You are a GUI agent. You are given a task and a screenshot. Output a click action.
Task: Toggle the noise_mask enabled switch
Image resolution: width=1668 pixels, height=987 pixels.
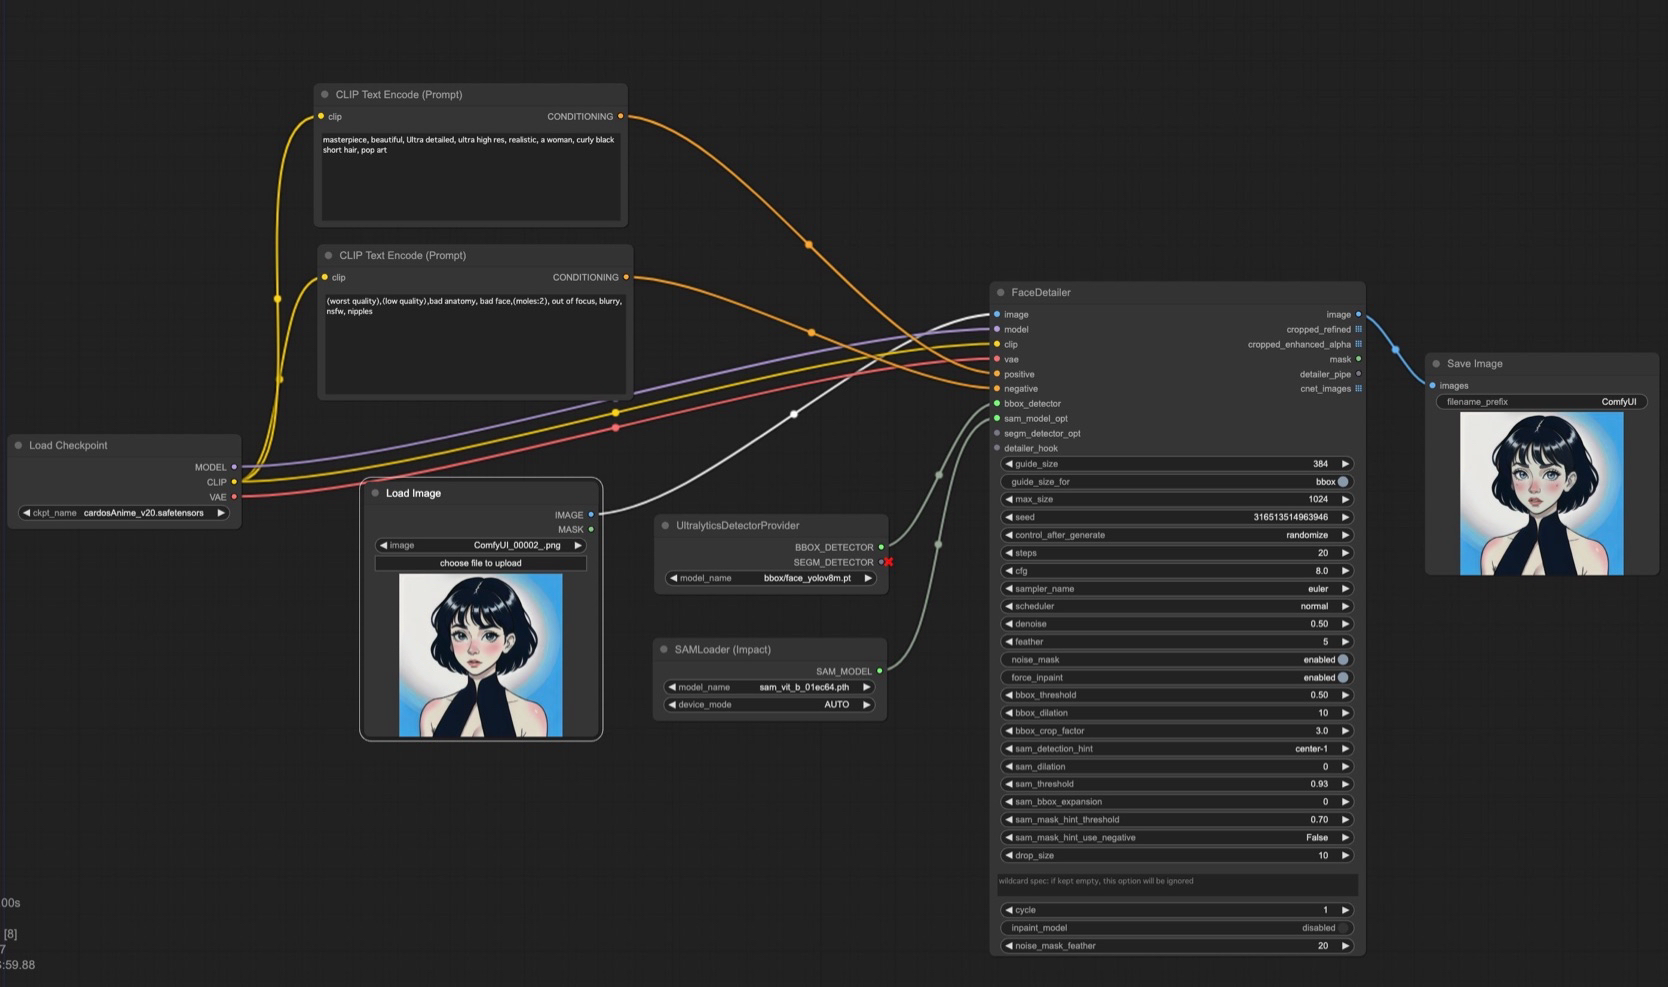tap(1343, 660)
